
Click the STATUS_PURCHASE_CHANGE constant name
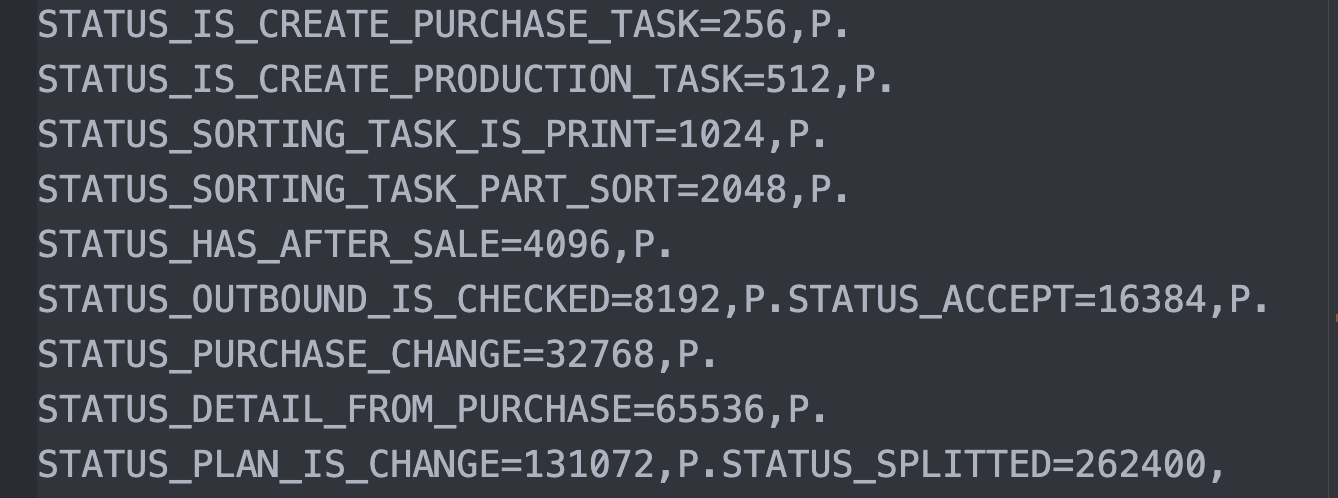[280, 354]
